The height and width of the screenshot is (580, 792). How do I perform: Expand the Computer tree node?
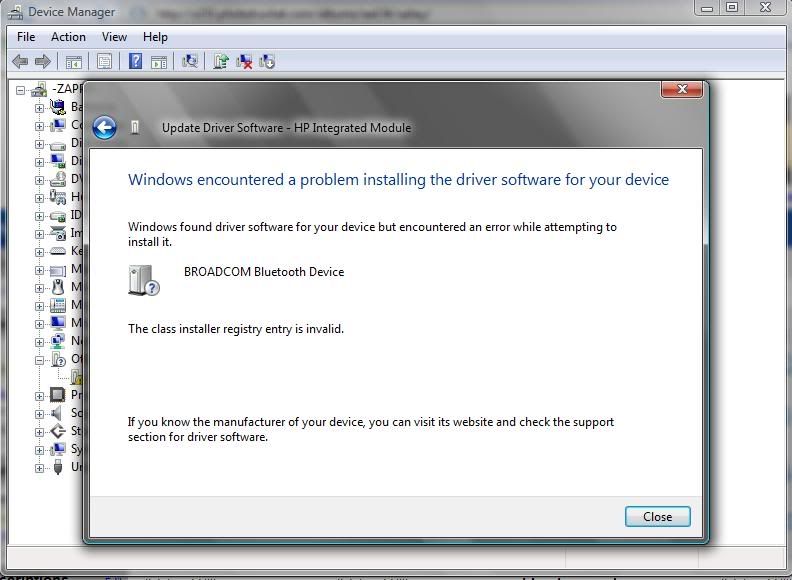39,126
